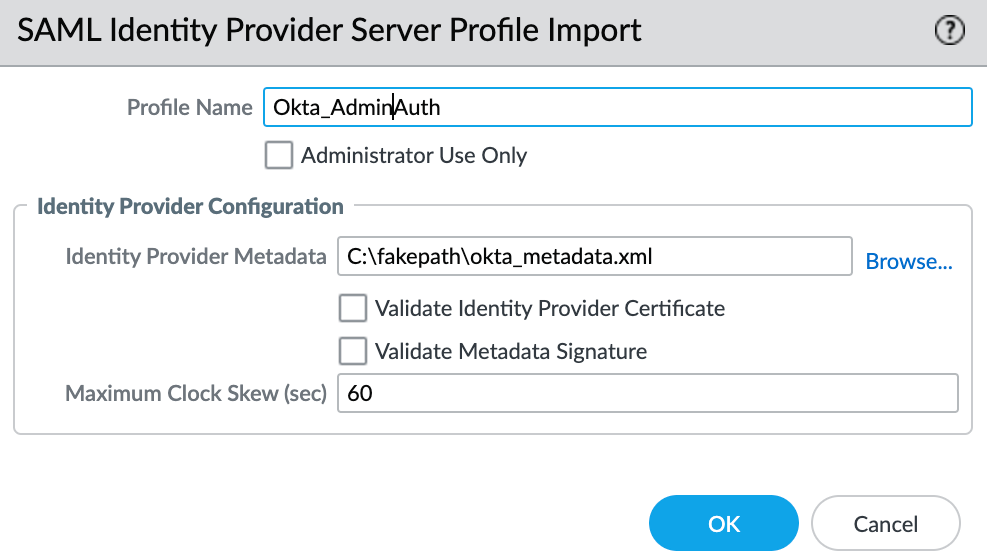Confirm the import with the OK button
987x559 pixels.
724,523
